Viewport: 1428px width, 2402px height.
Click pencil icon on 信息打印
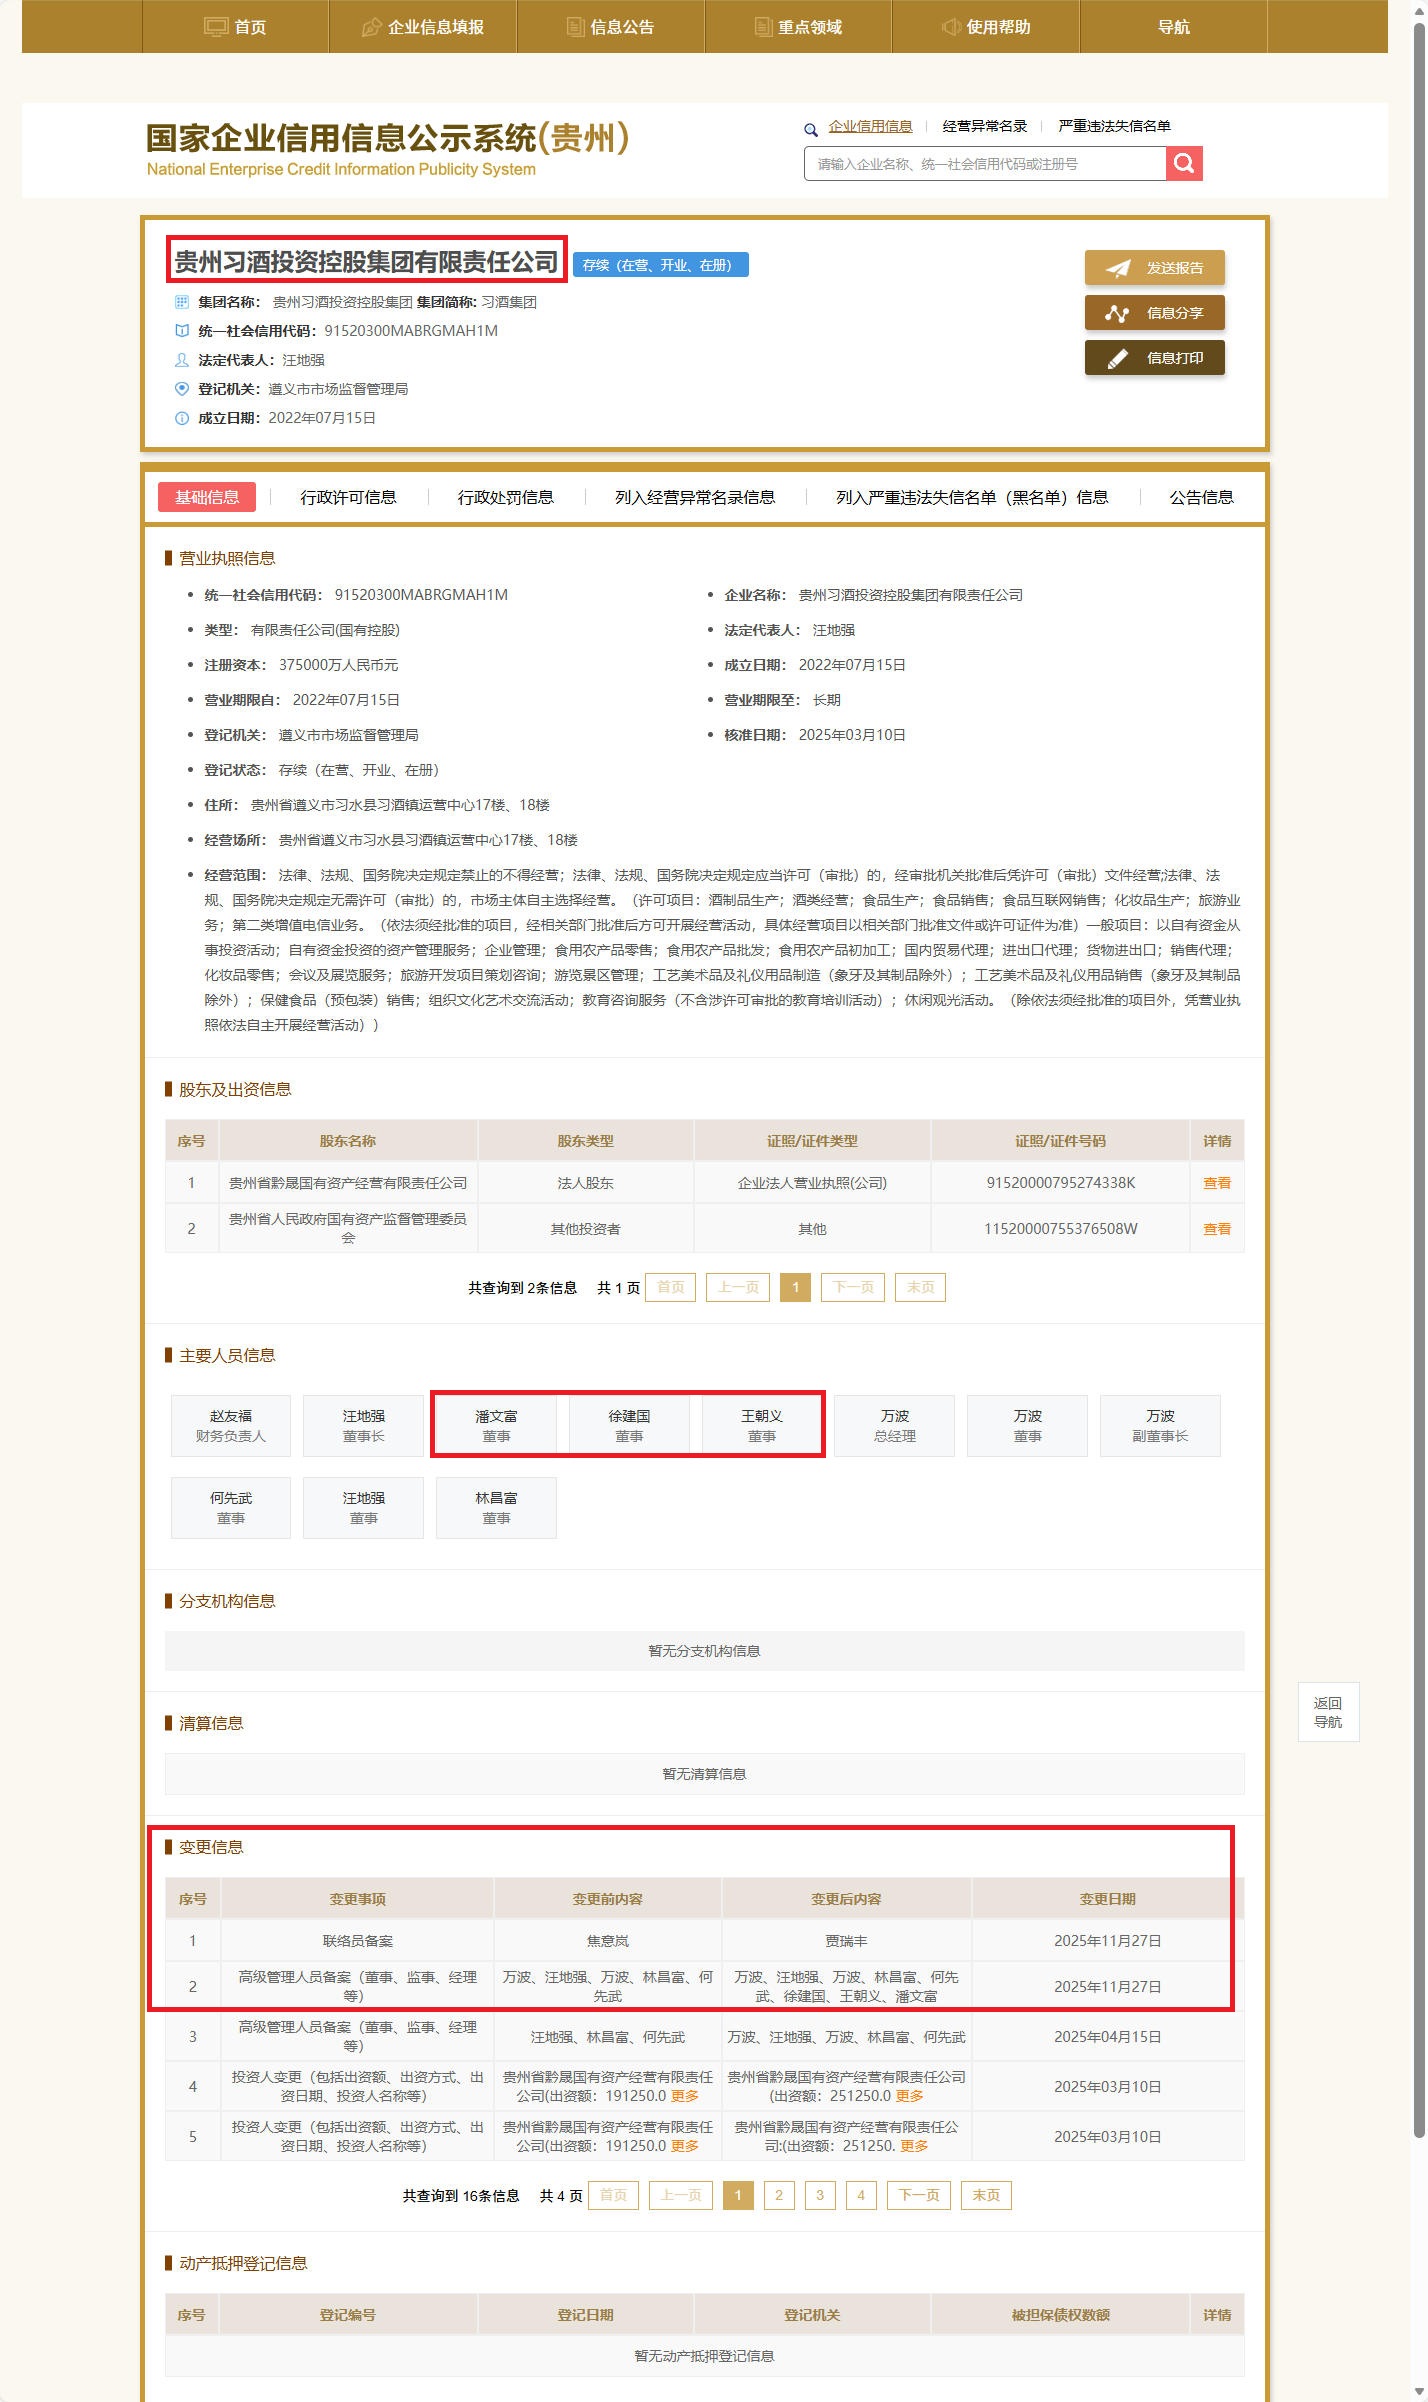[x=1117, y=358]
